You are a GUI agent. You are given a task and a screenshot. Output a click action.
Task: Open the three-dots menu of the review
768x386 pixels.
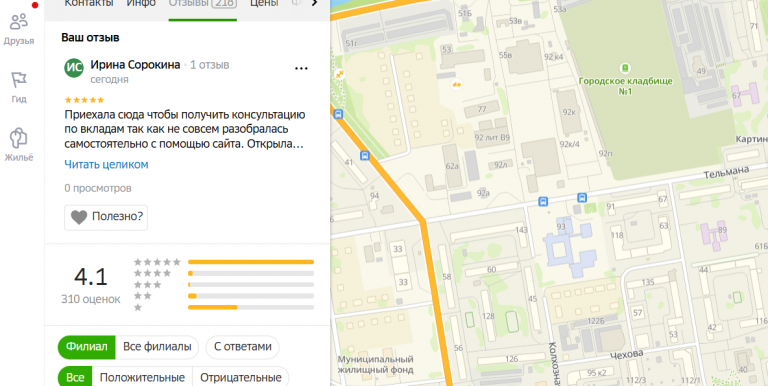coord(301,68)
